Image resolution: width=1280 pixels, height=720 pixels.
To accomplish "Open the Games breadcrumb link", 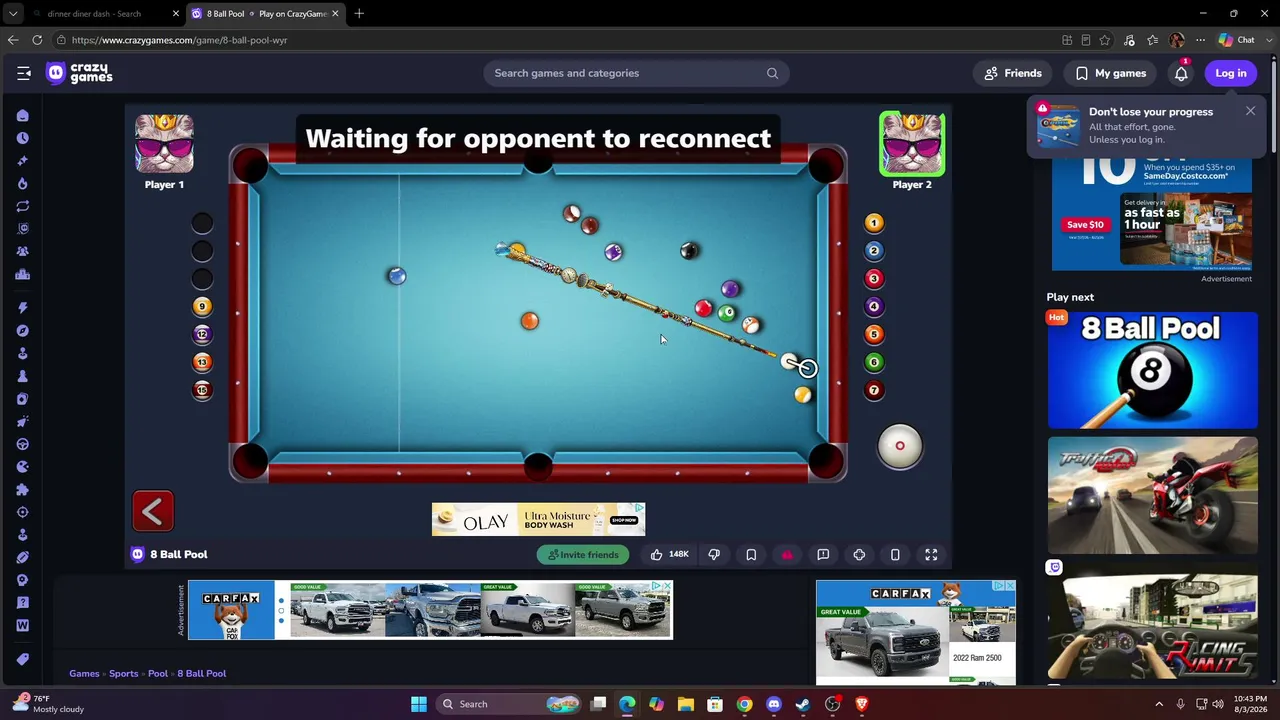I will click(x=84, y=673).
